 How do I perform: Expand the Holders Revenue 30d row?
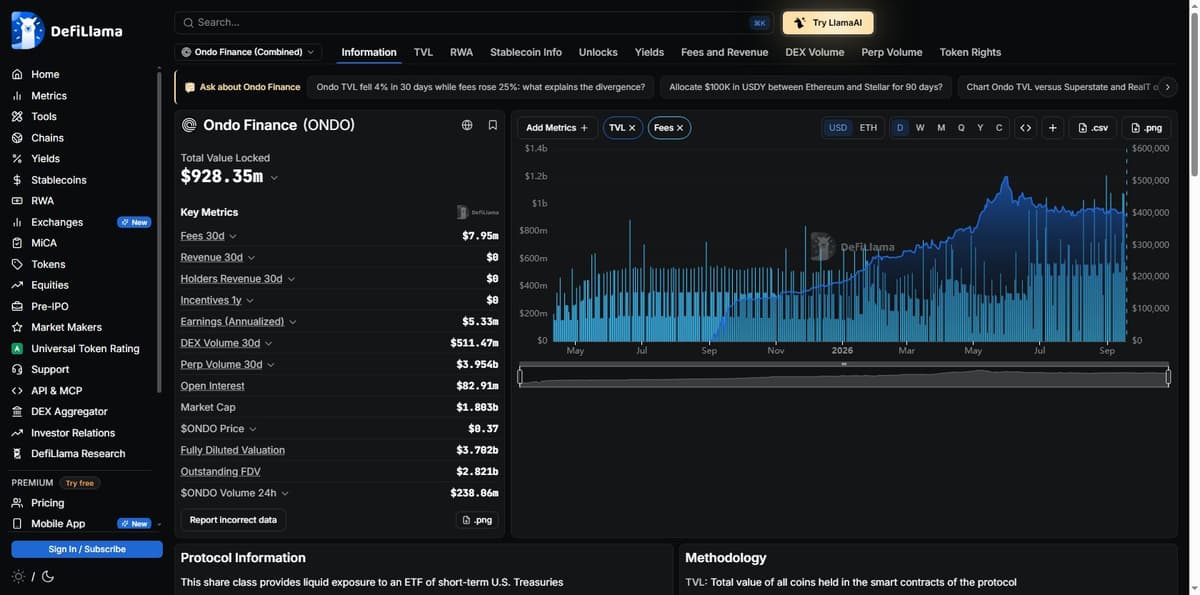click(291, 279)
